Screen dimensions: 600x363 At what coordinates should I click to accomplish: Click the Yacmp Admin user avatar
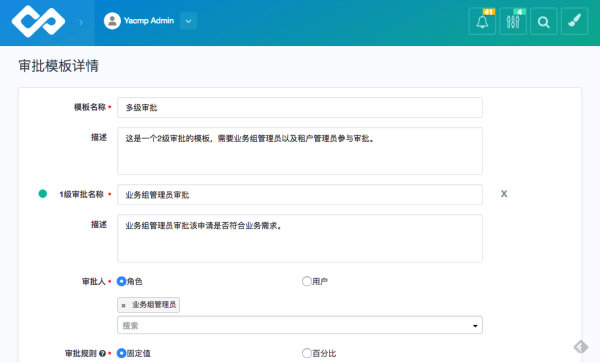click(112, 21)
